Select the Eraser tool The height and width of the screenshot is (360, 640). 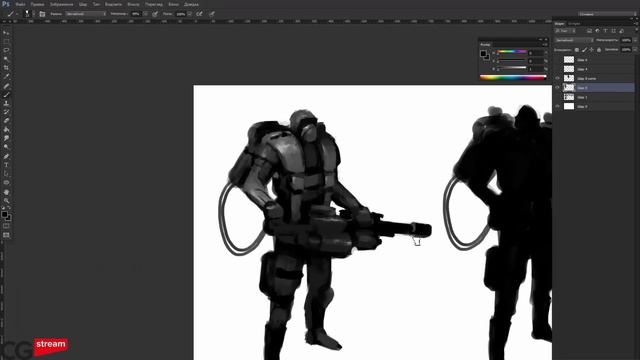6,121
